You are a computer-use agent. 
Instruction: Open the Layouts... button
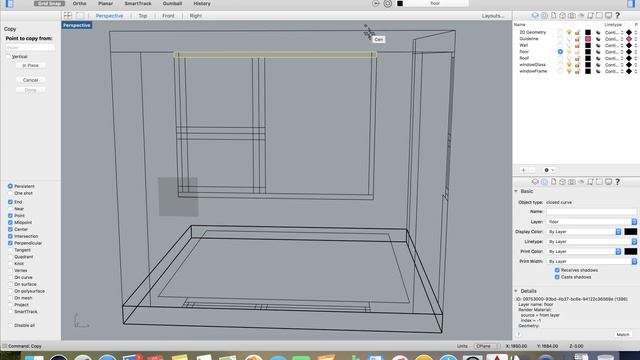pos(493,16)
